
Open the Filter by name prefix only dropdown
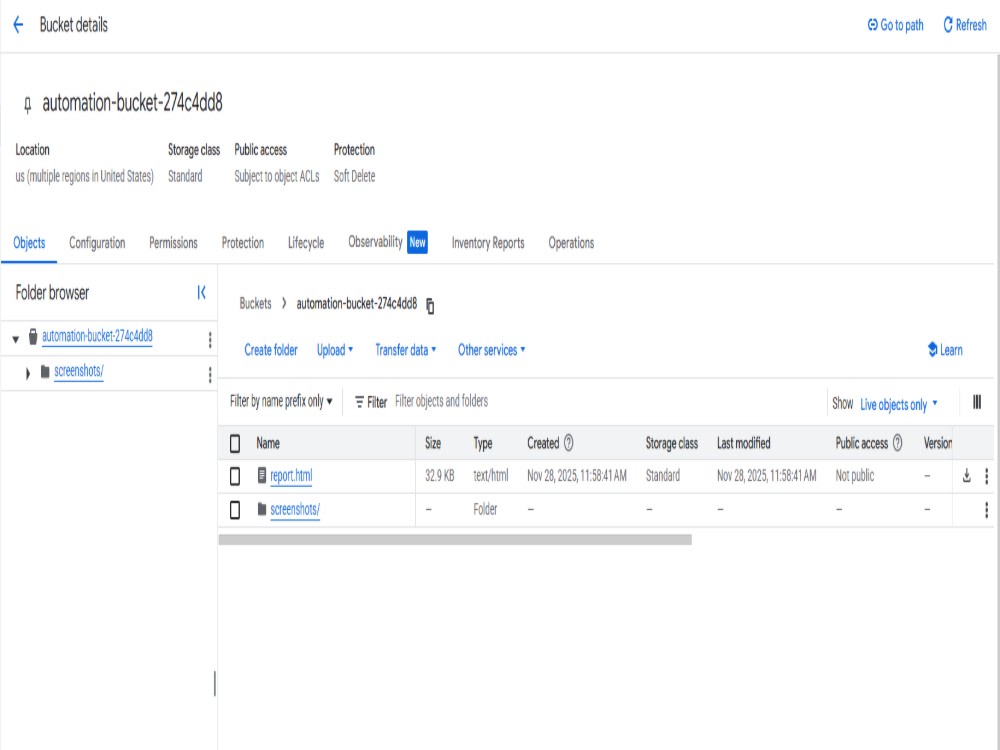click(x=281, y=401)
